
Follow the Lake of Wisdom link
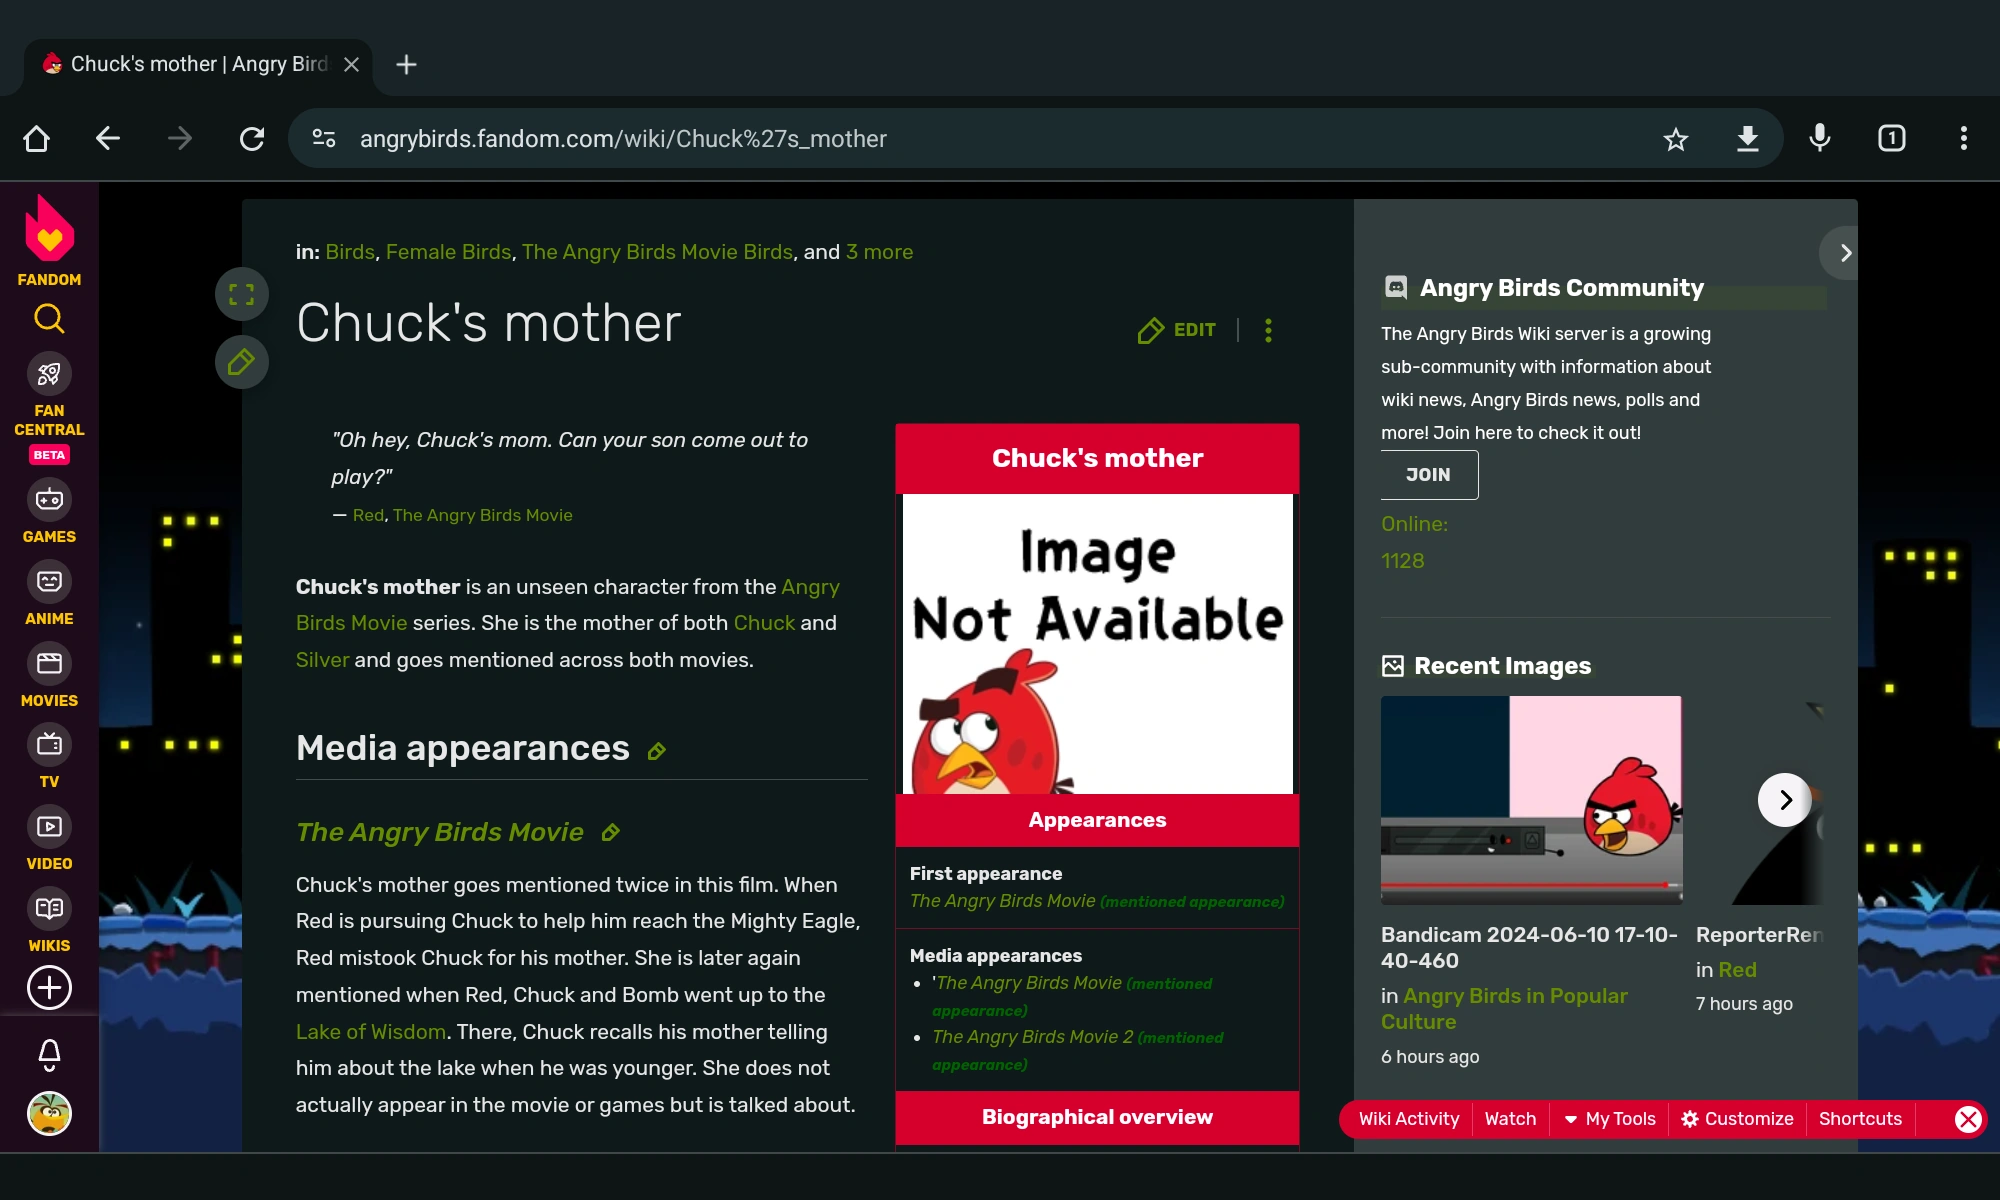coord(371,1032)
